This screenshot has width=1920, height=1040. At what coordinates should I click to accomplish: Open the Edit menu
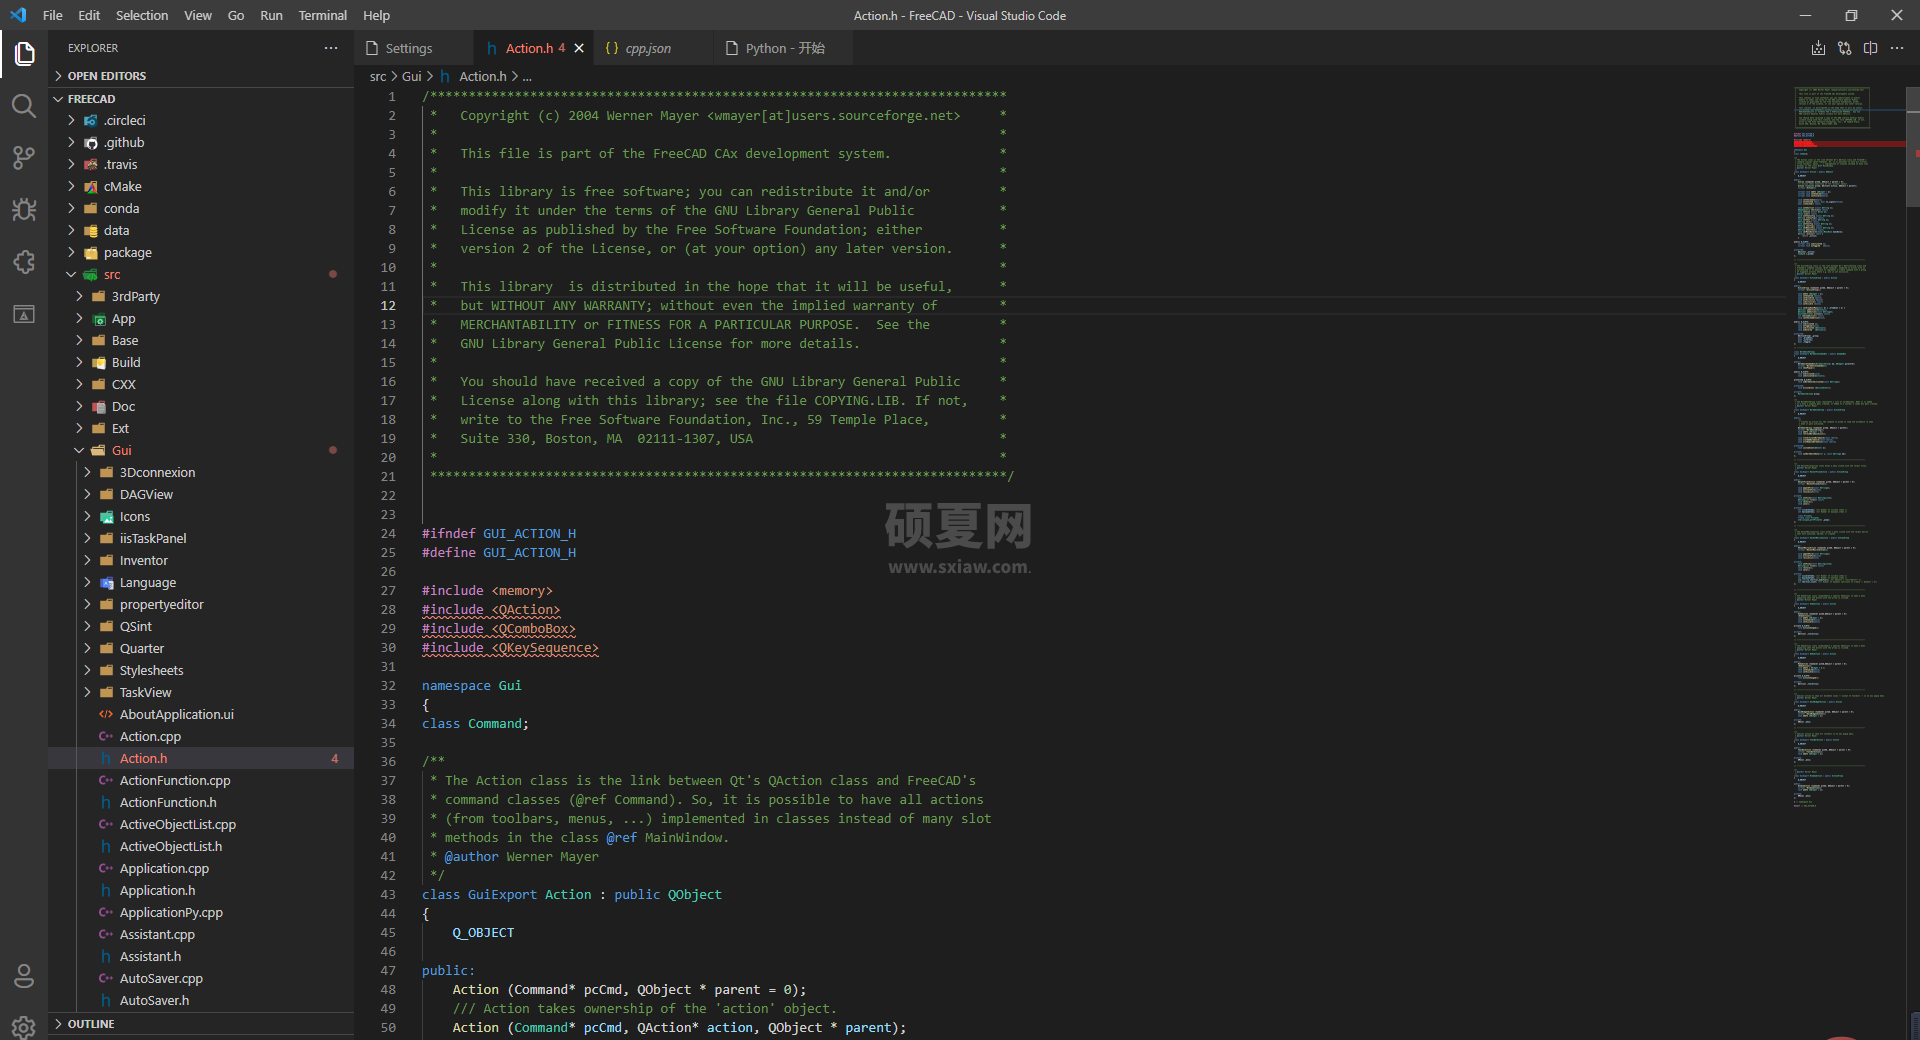coord(89,15)
